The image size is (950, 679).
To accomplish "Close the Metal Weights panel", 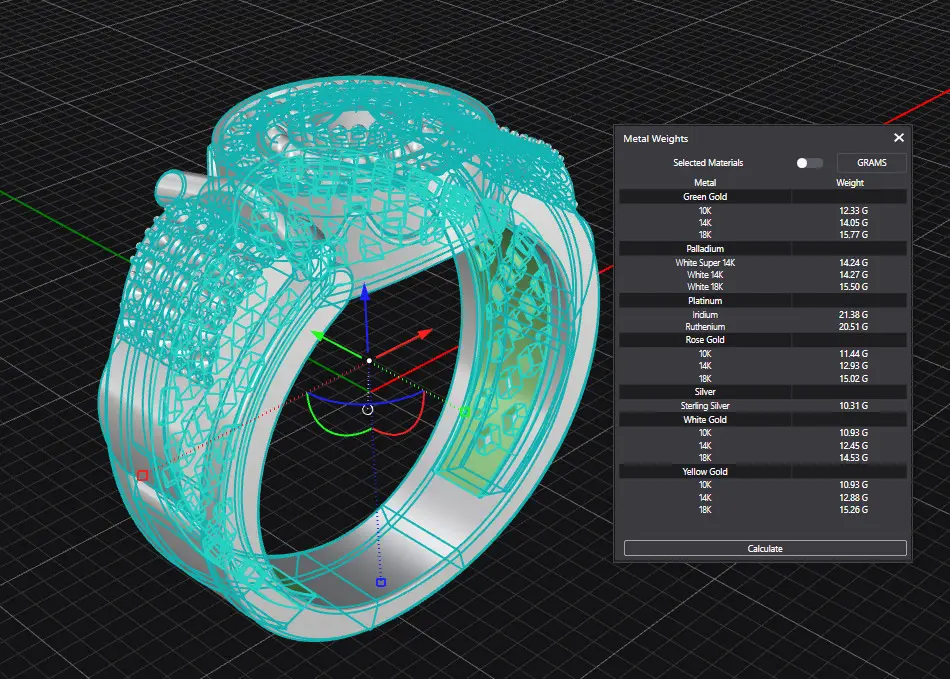I will tap(899, 138).
